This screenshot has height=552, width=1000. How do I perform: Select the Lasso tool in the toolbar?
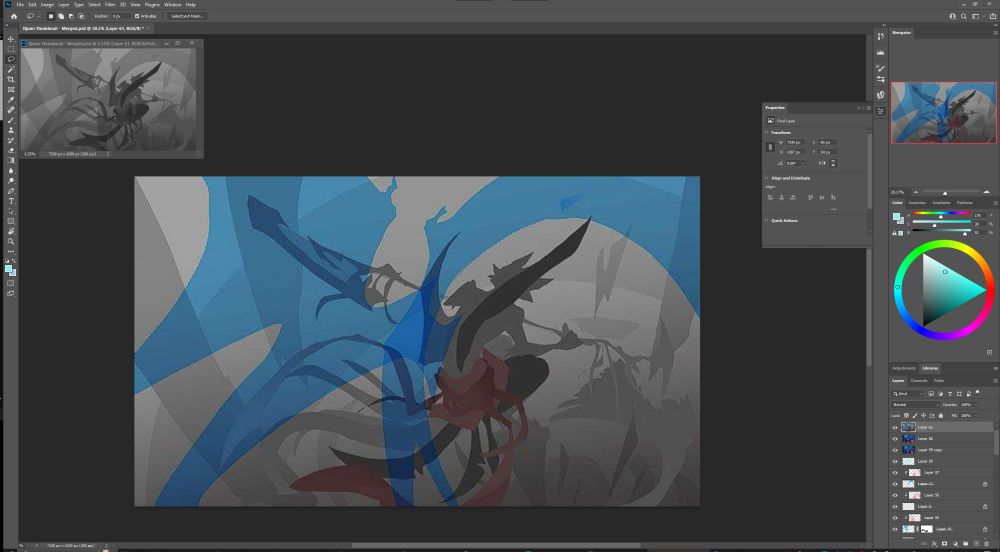coord(11,59)
